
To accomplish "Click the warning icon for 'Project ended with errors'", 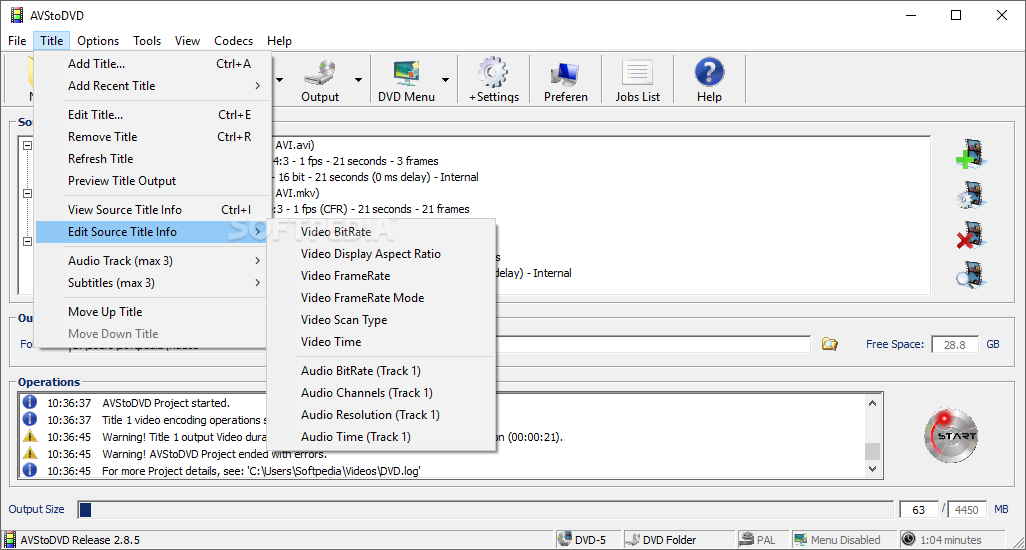I will click(30, 453).
